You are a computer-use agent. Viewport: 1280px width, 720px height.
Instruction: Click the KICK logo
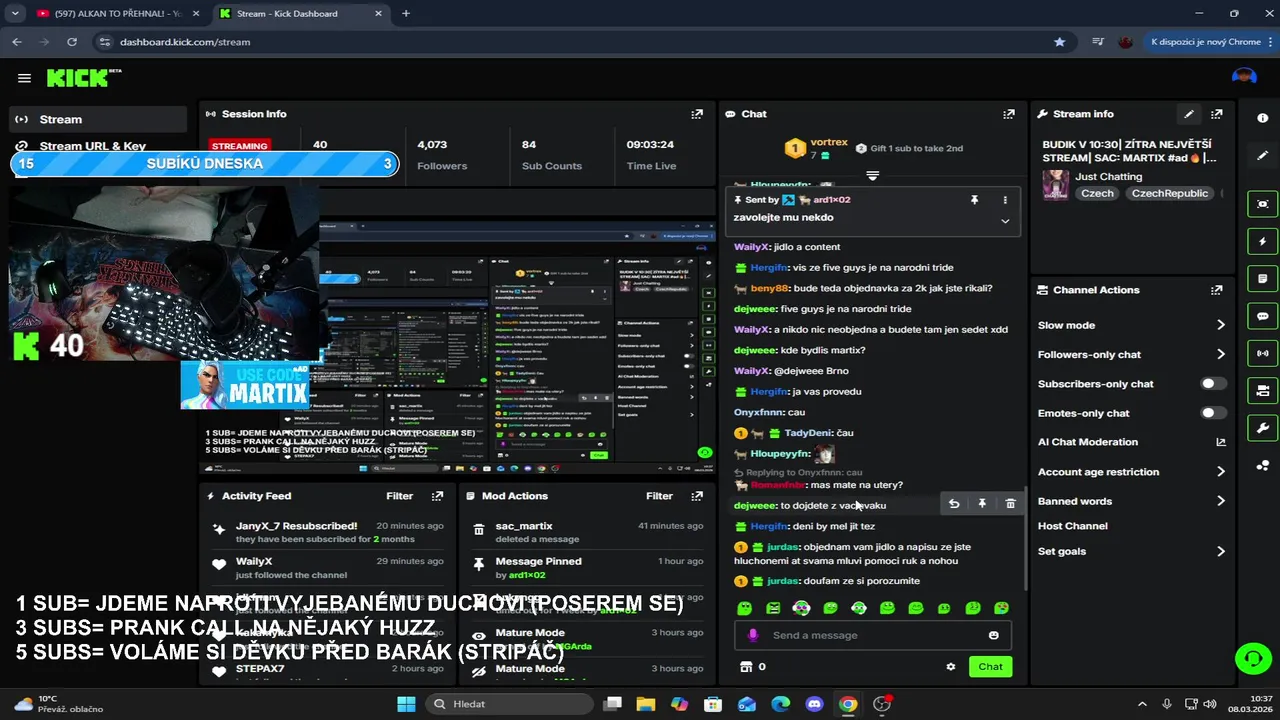(x=84, y=78)
